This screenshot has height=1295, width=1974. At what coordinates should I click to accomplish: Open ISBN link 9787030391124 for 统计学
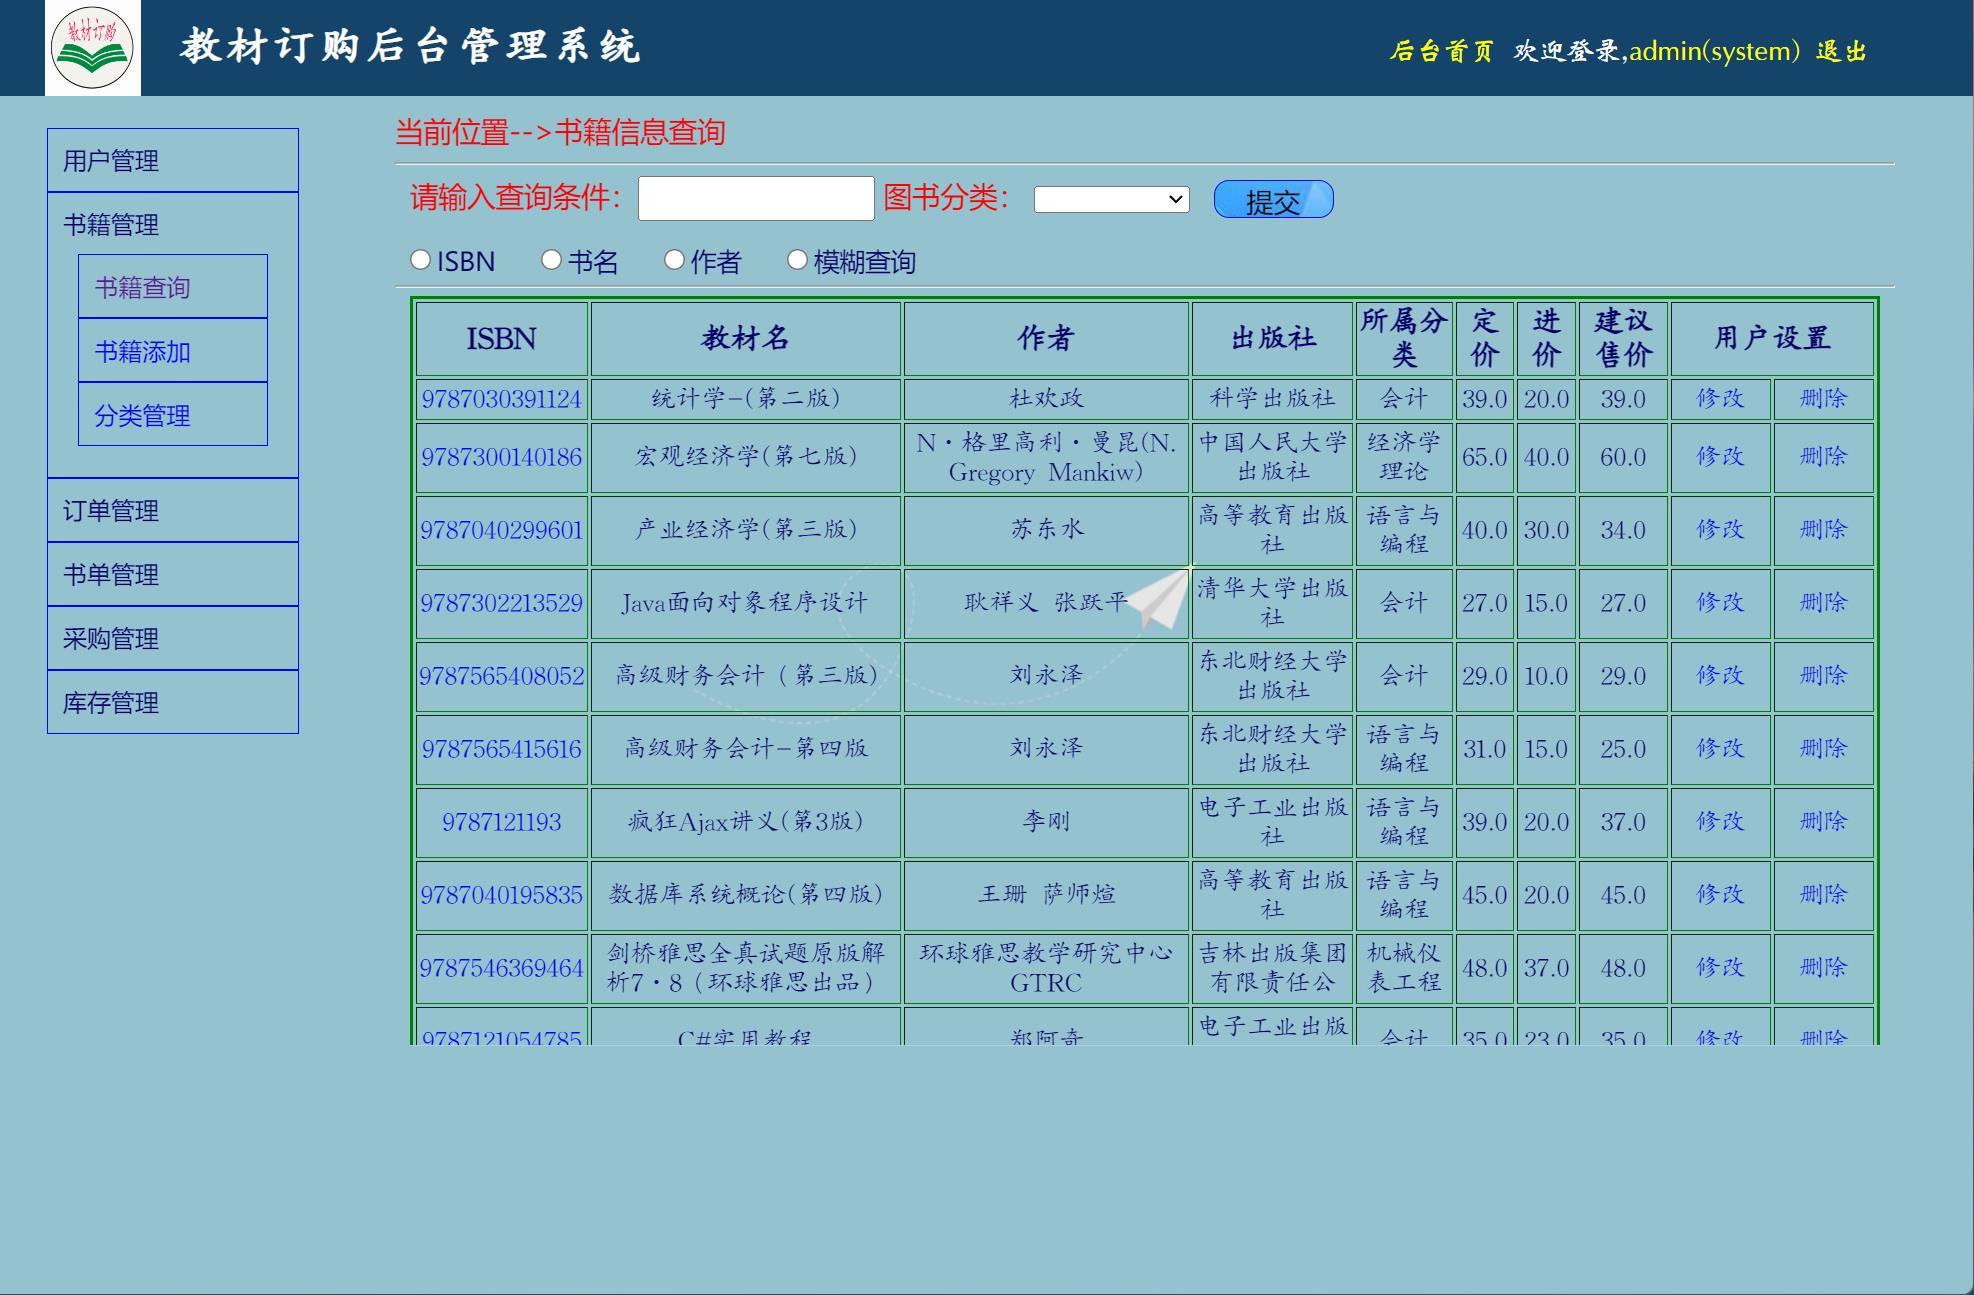pos(501,398)
